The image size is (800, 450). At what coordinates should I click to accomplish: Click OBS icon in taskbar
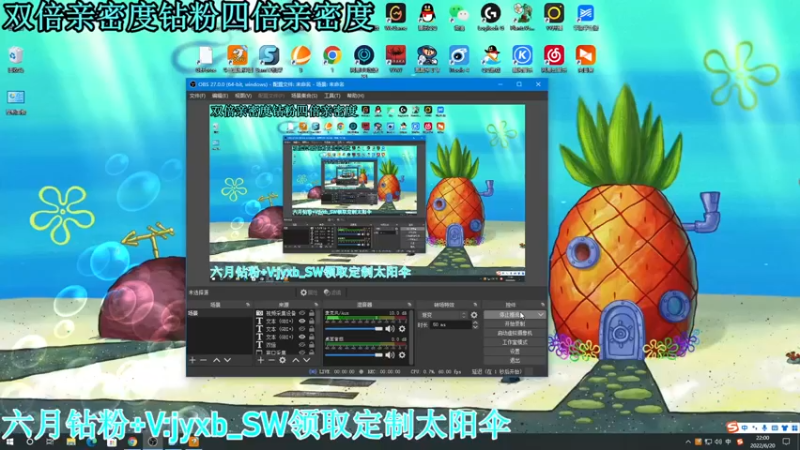click(x=153, y=442)
